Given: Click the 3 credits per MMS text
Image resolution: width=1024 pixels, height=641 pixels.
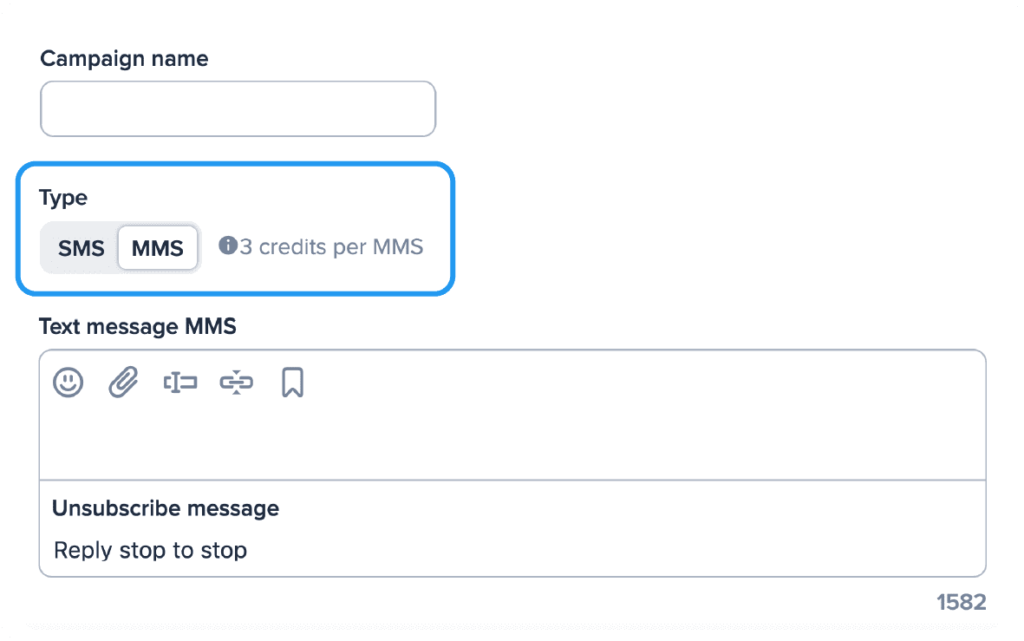Looking at the screenshot, I should 331,246.
